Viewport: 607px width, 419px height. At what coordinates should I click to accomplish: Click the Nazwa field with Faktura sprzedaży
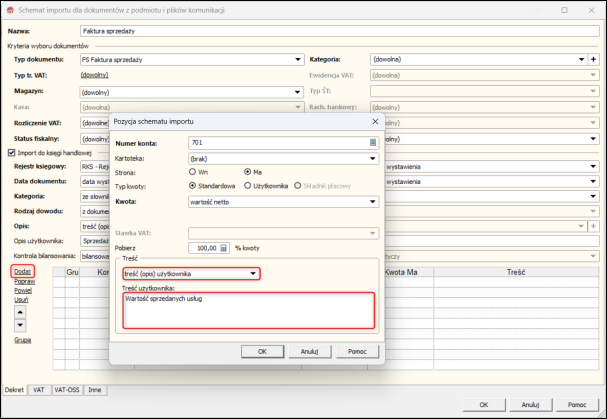[x=340, y=31]
